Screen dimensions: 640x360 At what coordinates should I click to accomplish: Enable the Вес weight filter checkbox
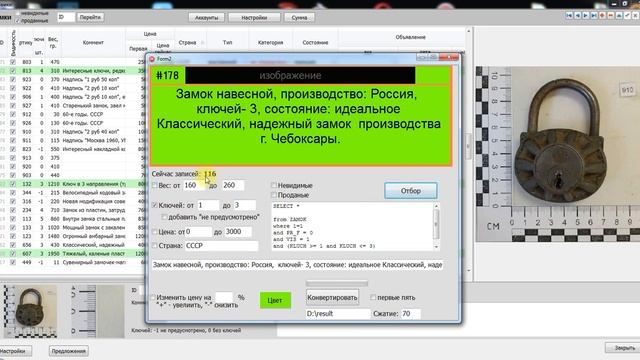point(155,185)
